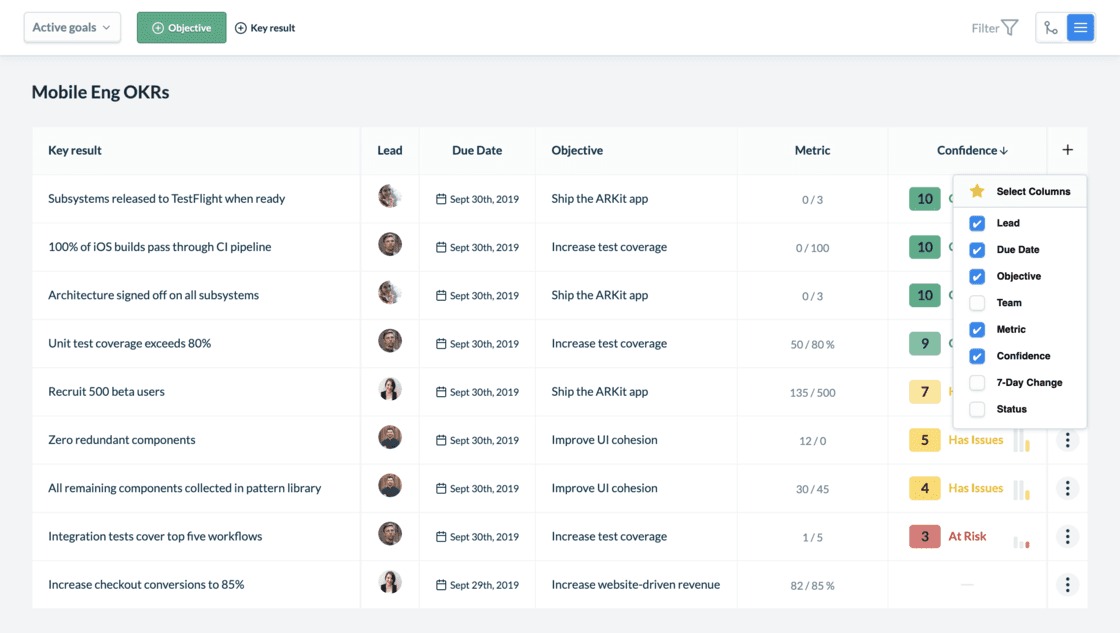Image resolution: width=1120 pixels, height=633 pixels.
Task: Enable the 7-Day Change column checkbox
Action: point(977,383)
